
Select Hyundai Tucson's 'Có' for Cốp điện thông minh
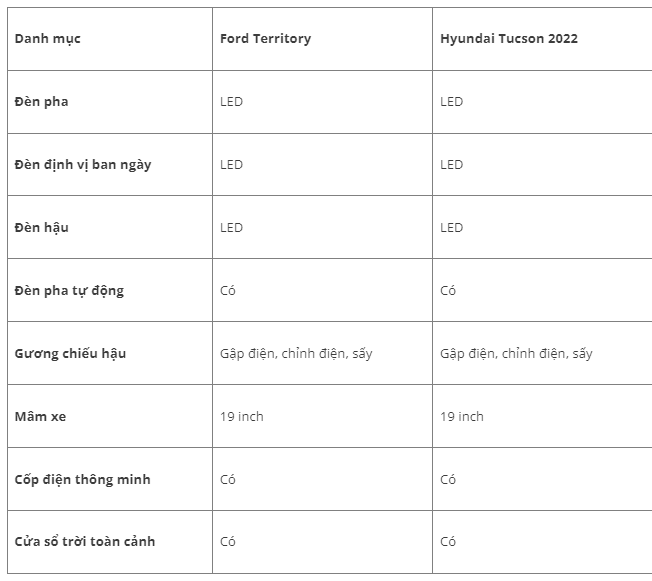pos(448,480)
